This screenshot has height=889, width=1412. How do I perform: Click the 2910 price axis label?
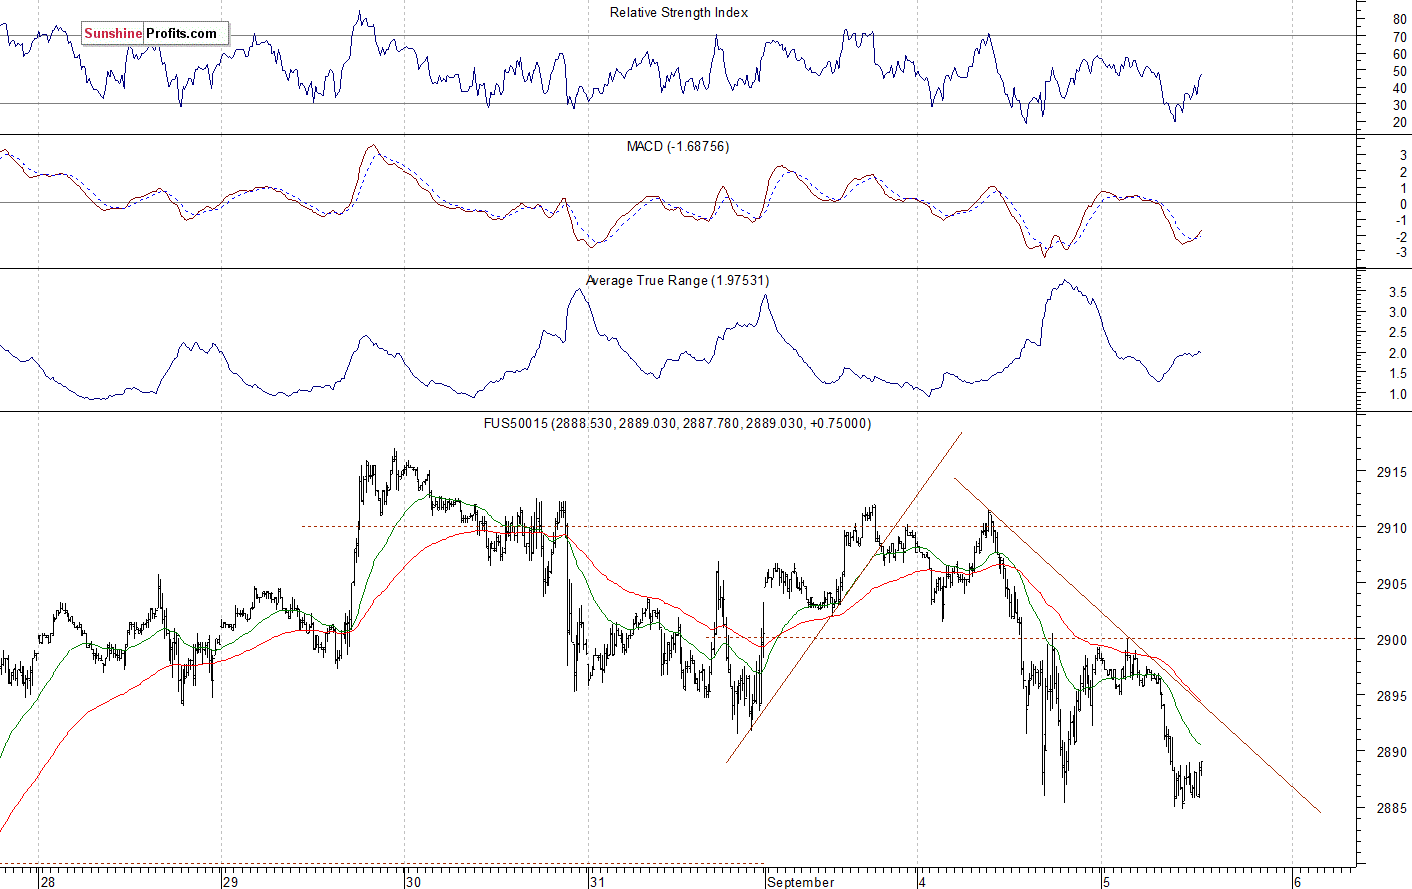(1392, 528)
